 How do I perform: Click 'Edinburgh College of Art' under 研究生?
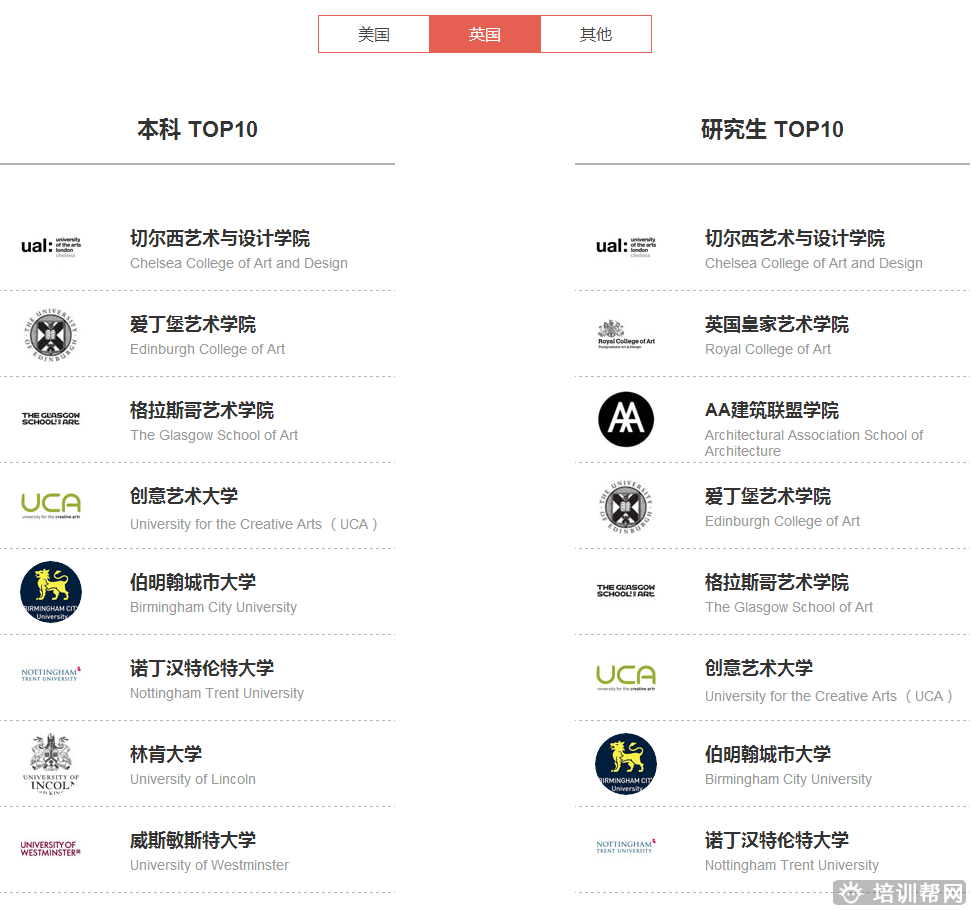pyautogui.click(x=782, y=522)
